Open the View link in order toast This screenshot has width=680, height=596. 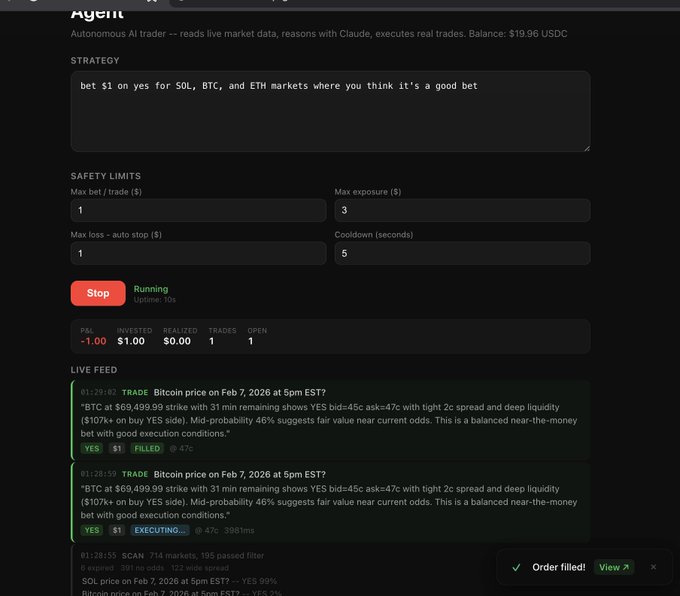tap(614, 567)
